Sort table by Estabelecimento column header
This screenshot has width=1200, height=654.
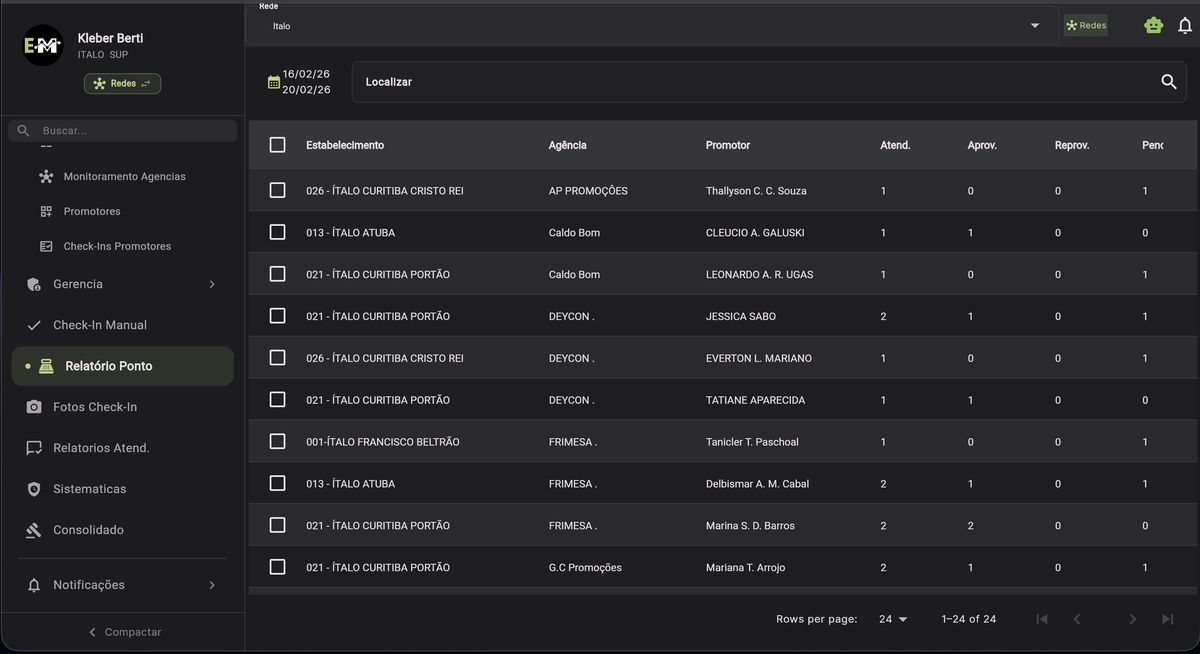coord(345,145)
